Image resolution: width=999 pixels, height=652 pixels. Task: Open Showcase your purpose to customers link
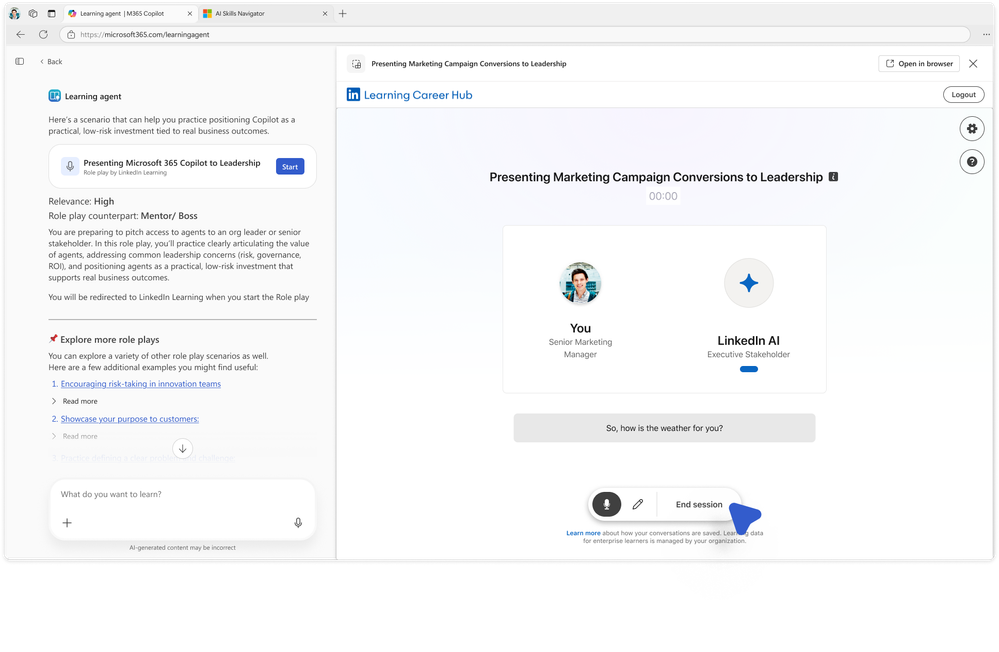[130, 419]
